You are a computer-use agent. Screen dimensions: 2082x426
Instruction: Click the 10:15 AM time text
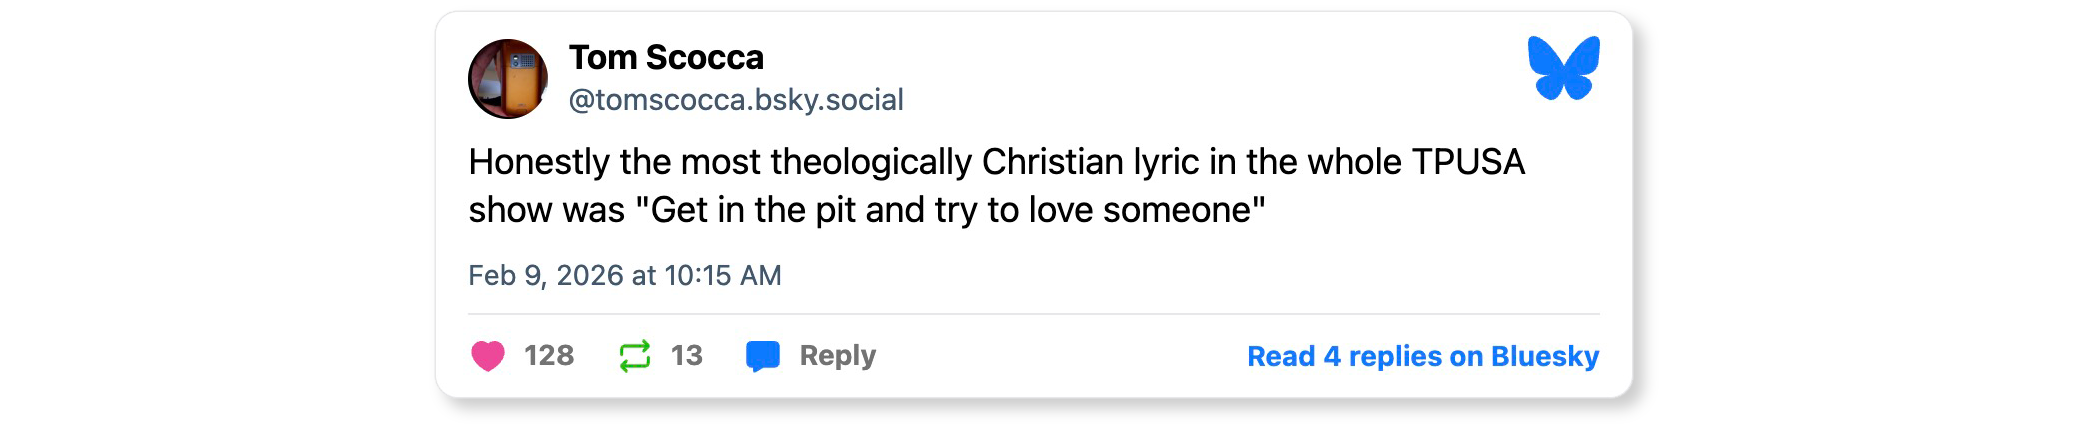[722, 275]
